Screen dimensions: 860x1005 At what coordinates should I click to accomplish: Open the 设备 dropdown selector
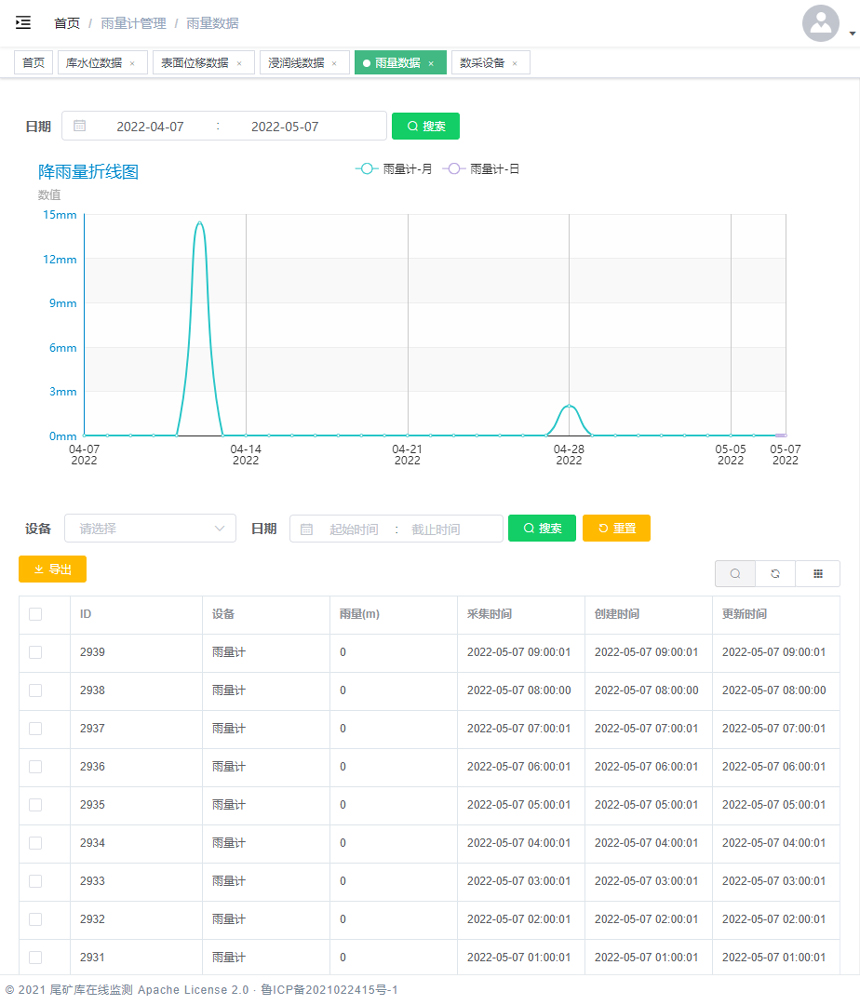pyautogui.click(x=150, y=529)
